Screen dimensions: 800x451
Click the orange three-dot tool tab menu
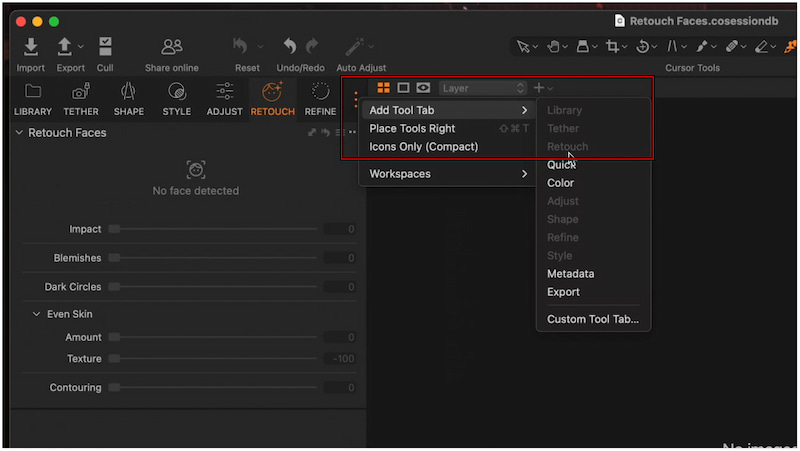(x=356, y=99)
